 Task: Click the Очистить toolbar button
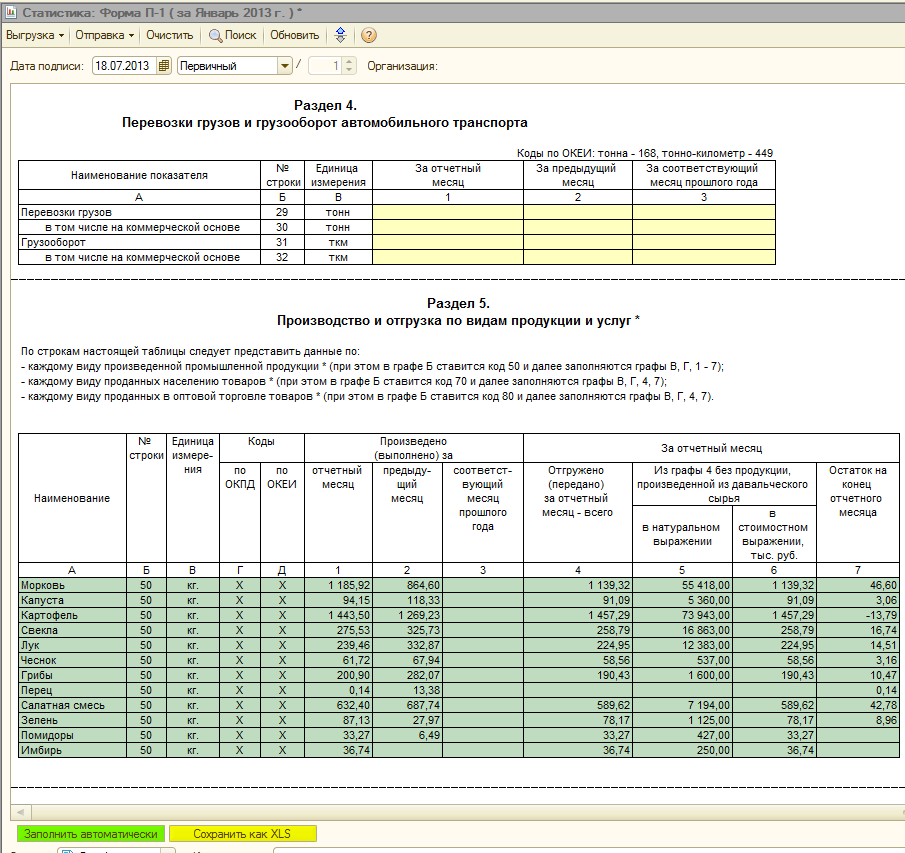[170, 35]
